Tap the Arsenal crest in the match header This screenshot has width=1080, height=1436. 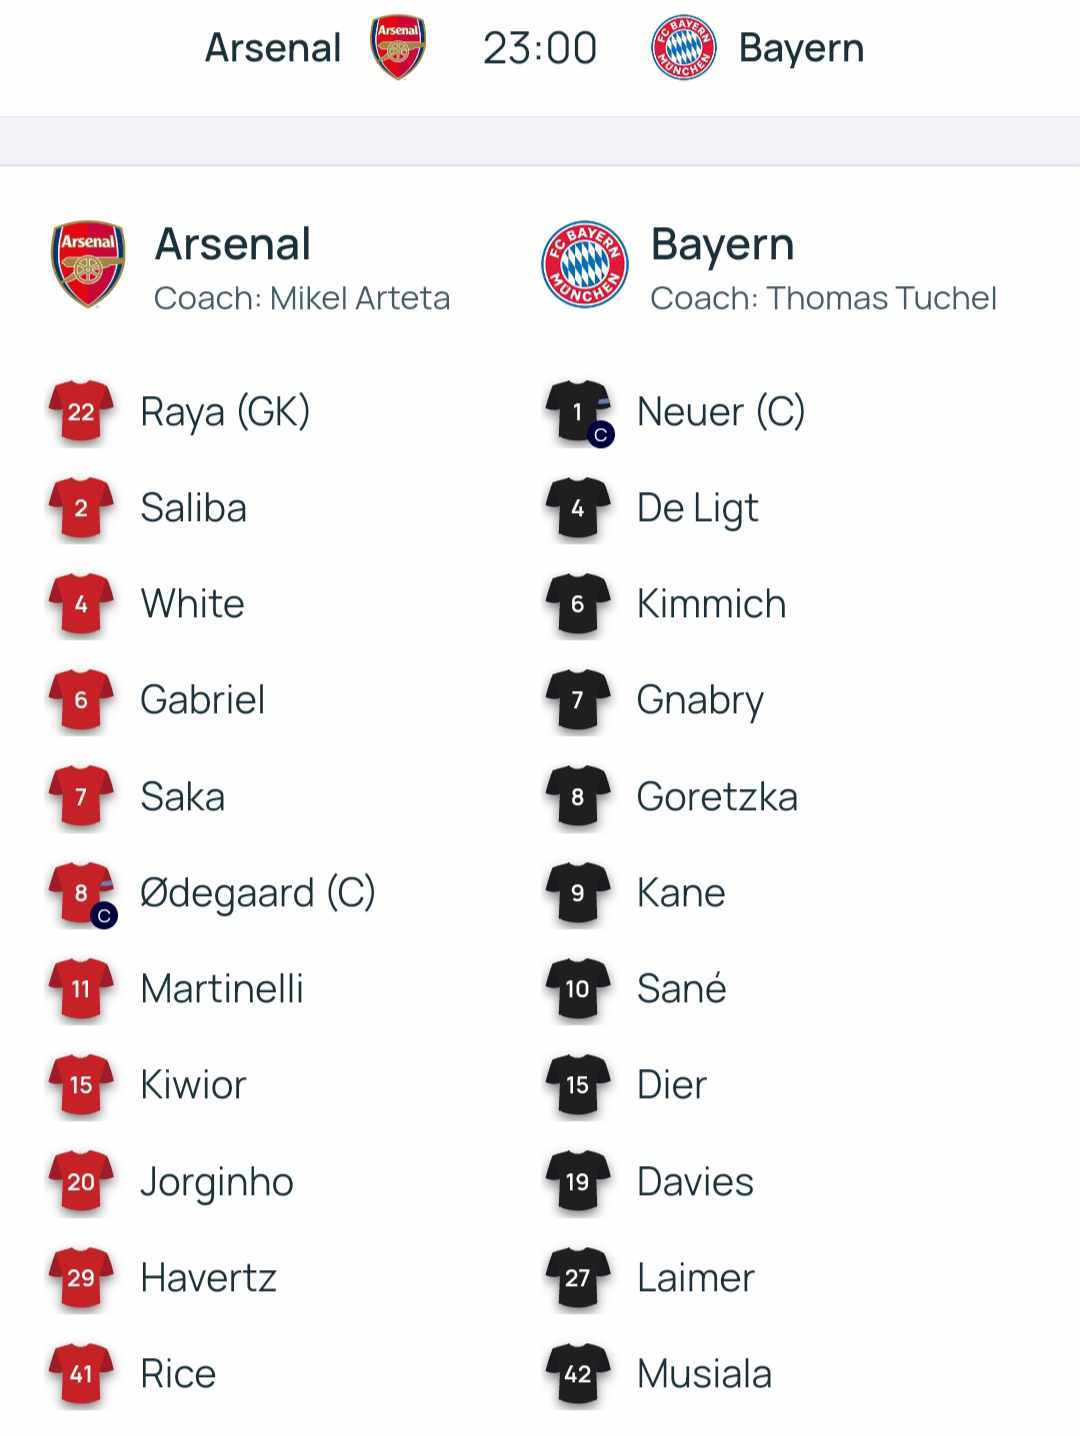coord(398,47)
